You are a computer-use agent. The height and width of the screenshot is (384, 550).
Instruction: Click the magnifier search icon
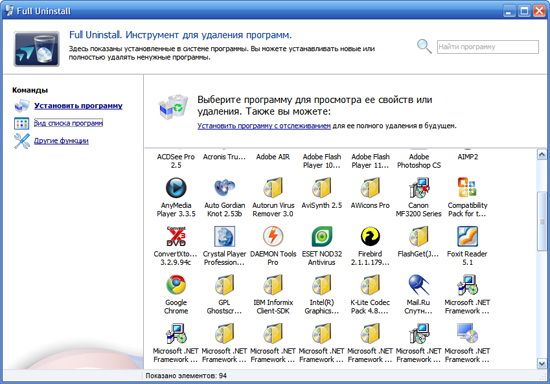tap(424, 46)
